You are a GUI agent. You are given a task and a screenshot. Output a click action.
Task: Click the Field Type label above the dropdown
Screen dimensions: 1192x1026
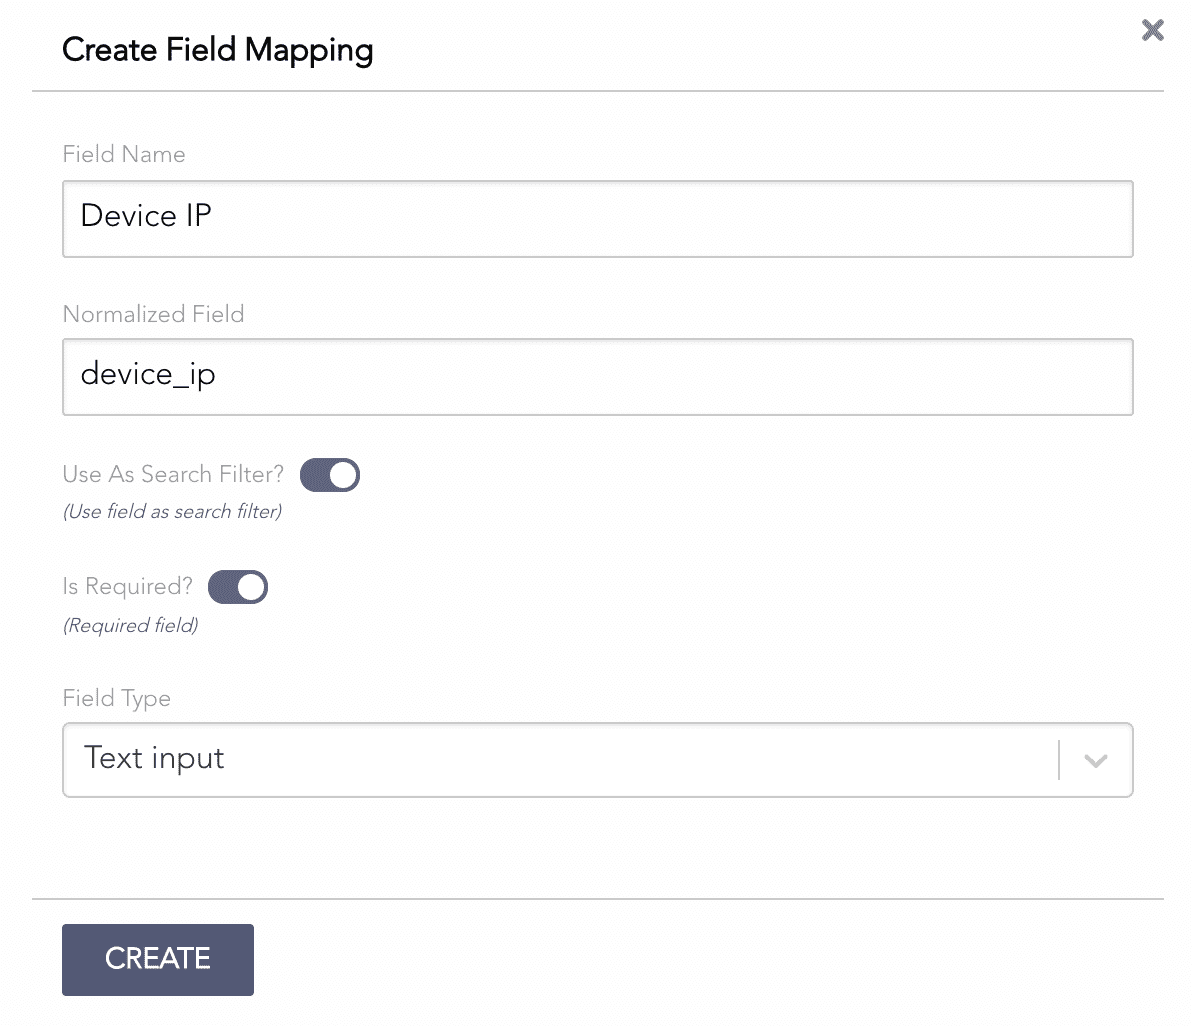[x=116, y=699]
